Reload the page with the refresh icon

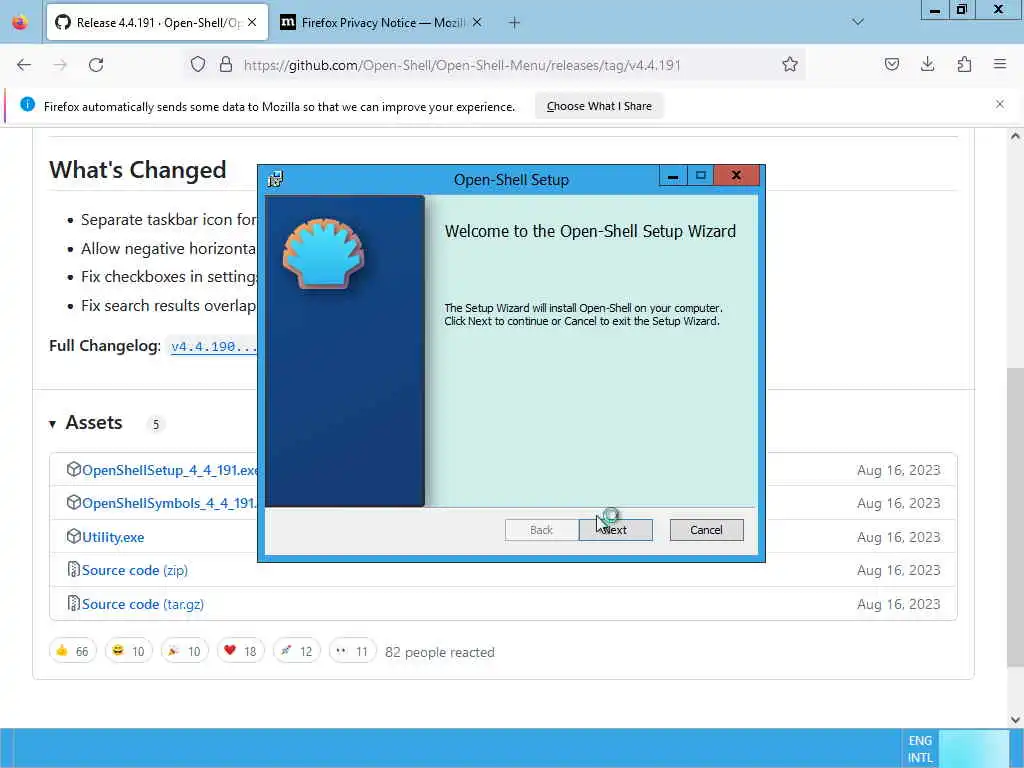96,65
